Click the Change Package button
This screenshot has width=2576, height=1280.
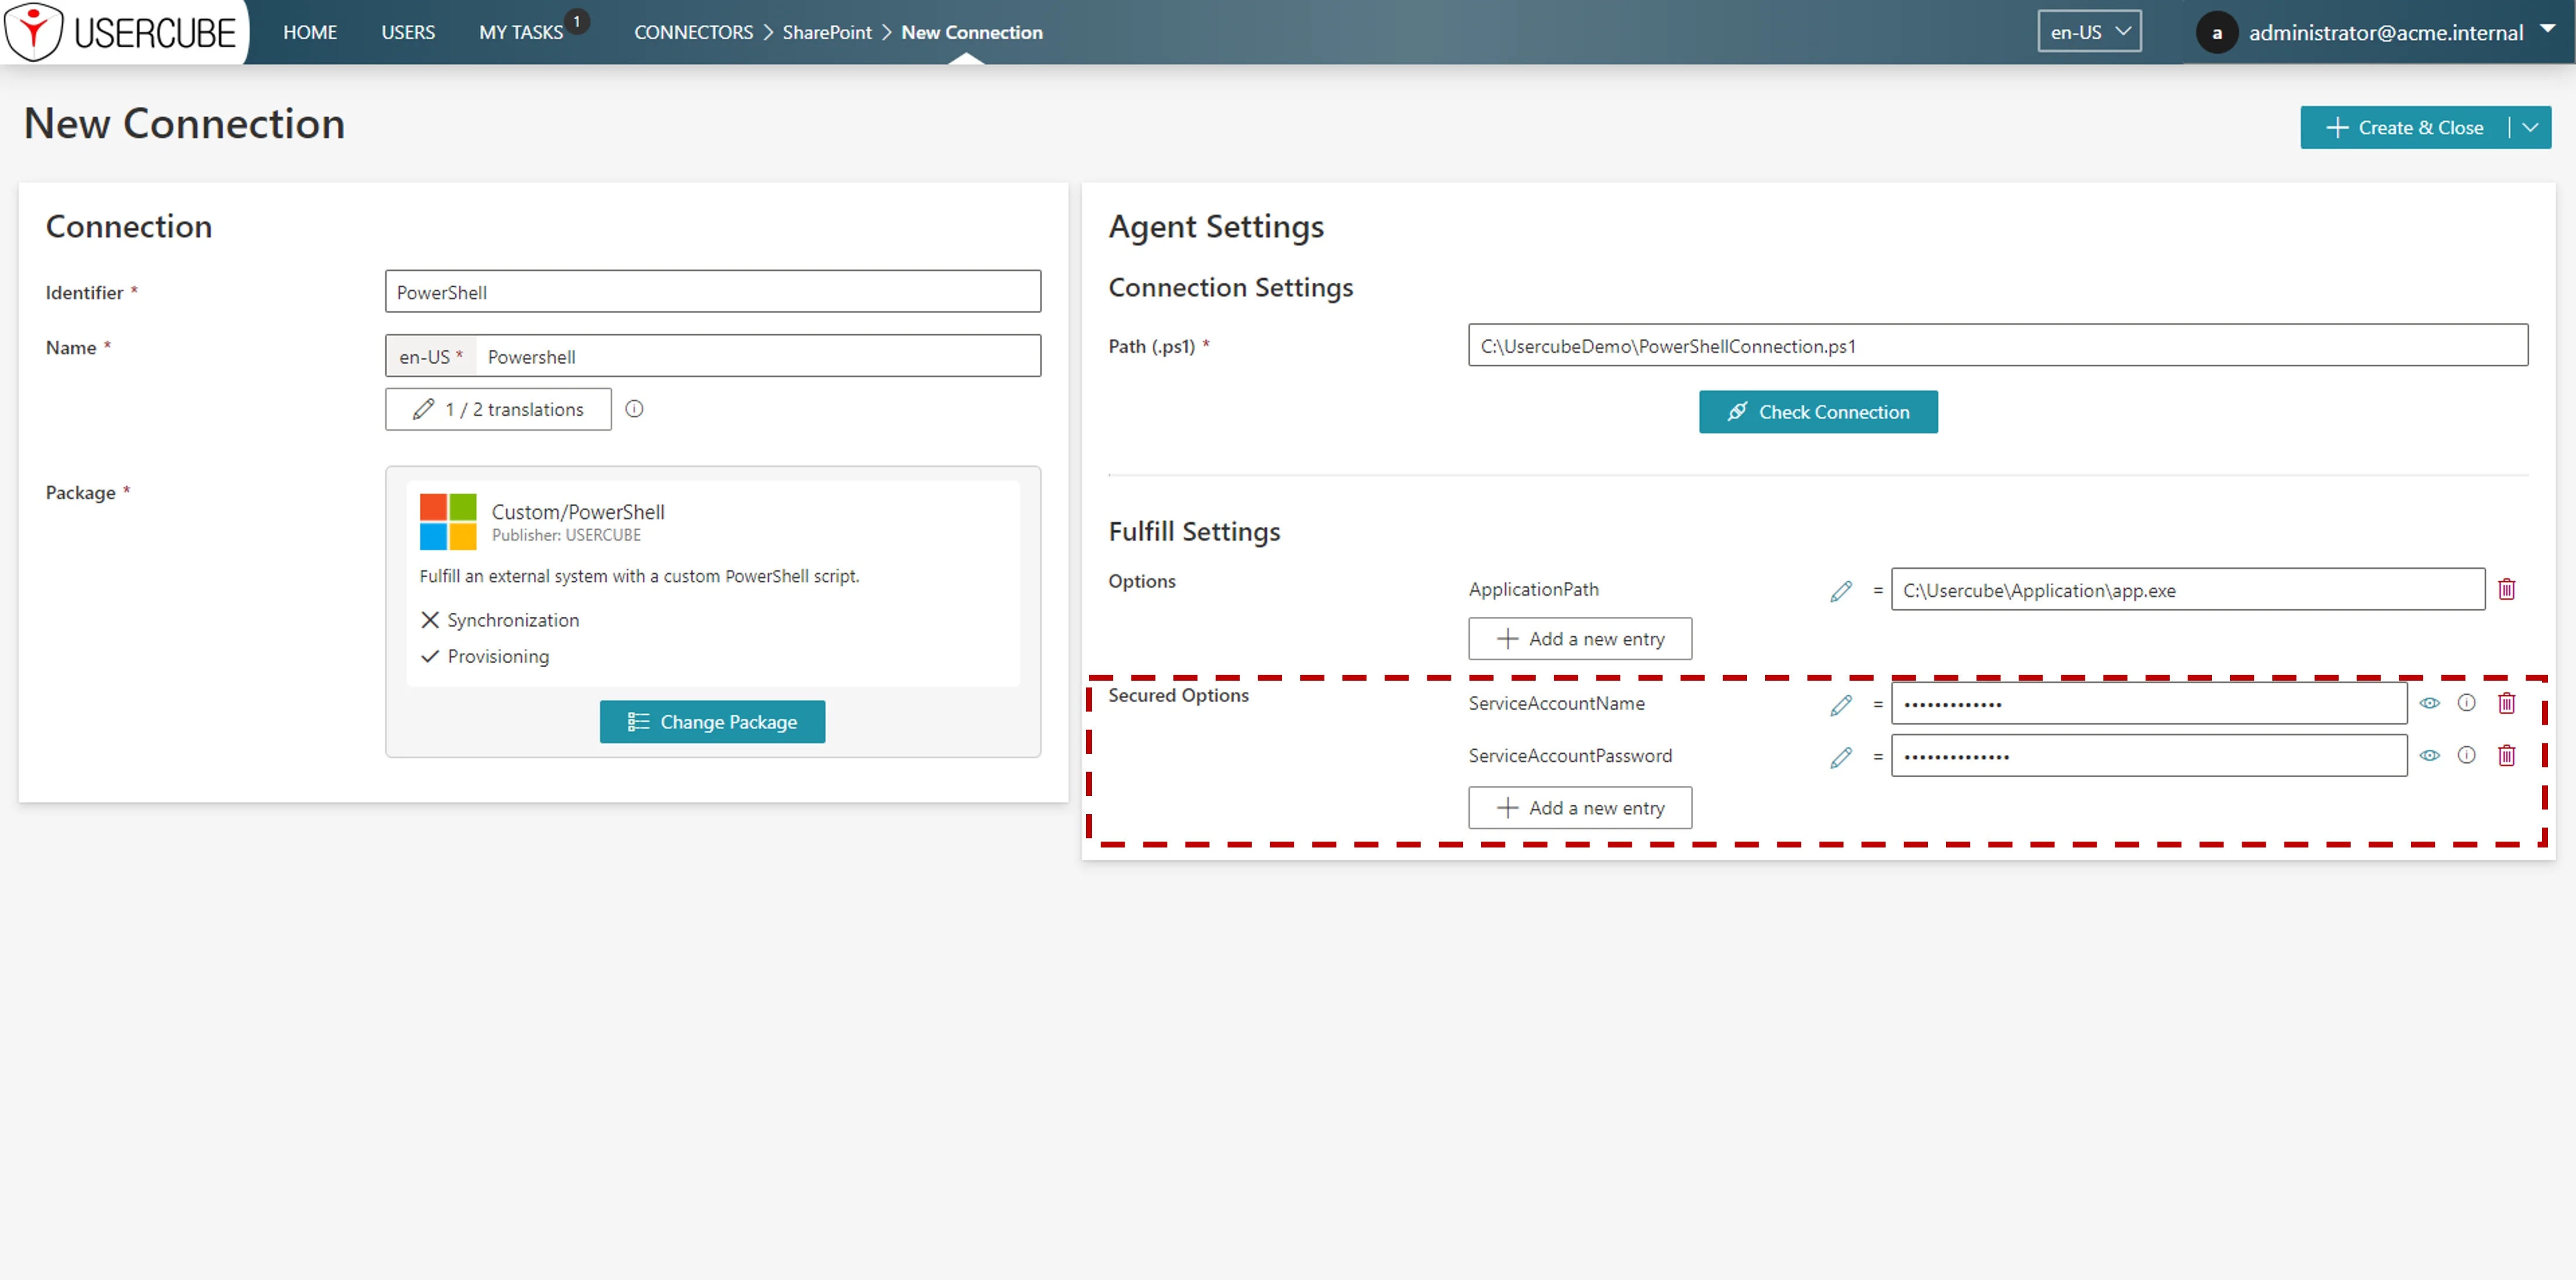[712, 722]
